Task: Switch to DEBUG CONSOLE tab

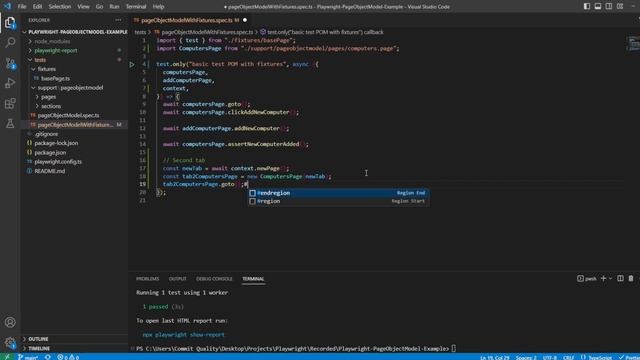Action: [x=214, y=279]
